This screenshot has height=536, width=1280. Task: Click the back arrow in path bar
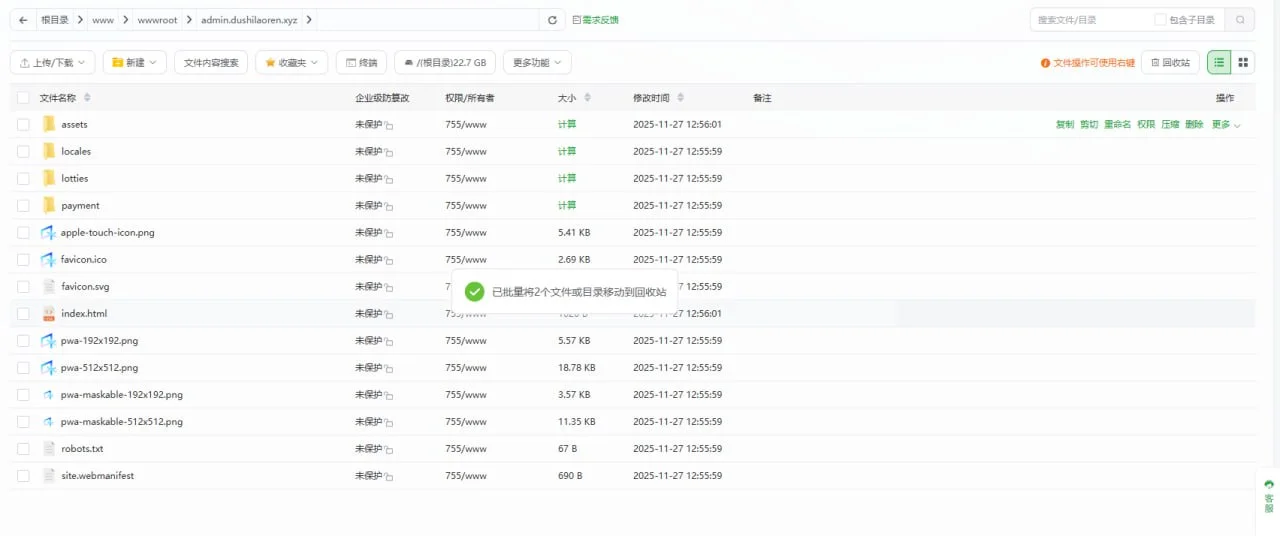point(23,20)
